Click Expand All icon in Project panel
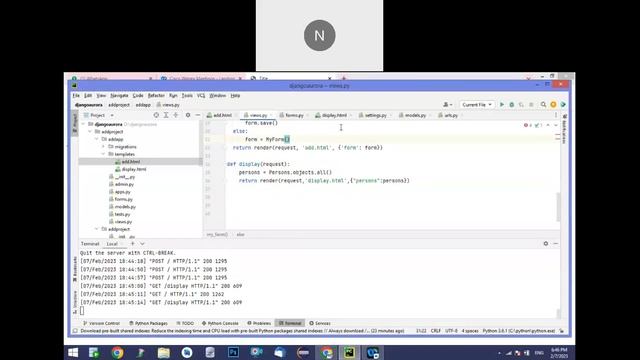The height and width of the screenshot is (360, 640). 166,116
